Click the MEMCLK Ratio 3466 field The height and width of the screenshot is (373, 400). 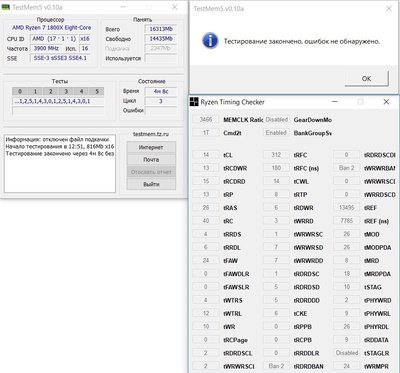click(206, 119)
